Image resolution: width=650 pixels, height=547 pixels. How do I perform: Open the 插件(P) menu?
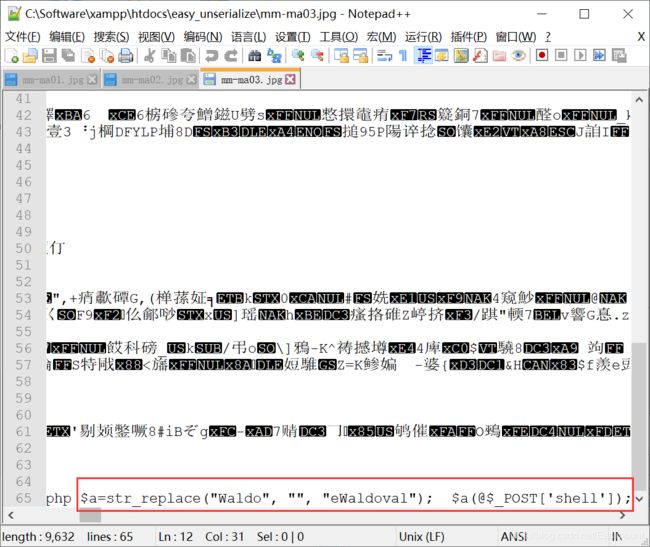coord(468,37)
